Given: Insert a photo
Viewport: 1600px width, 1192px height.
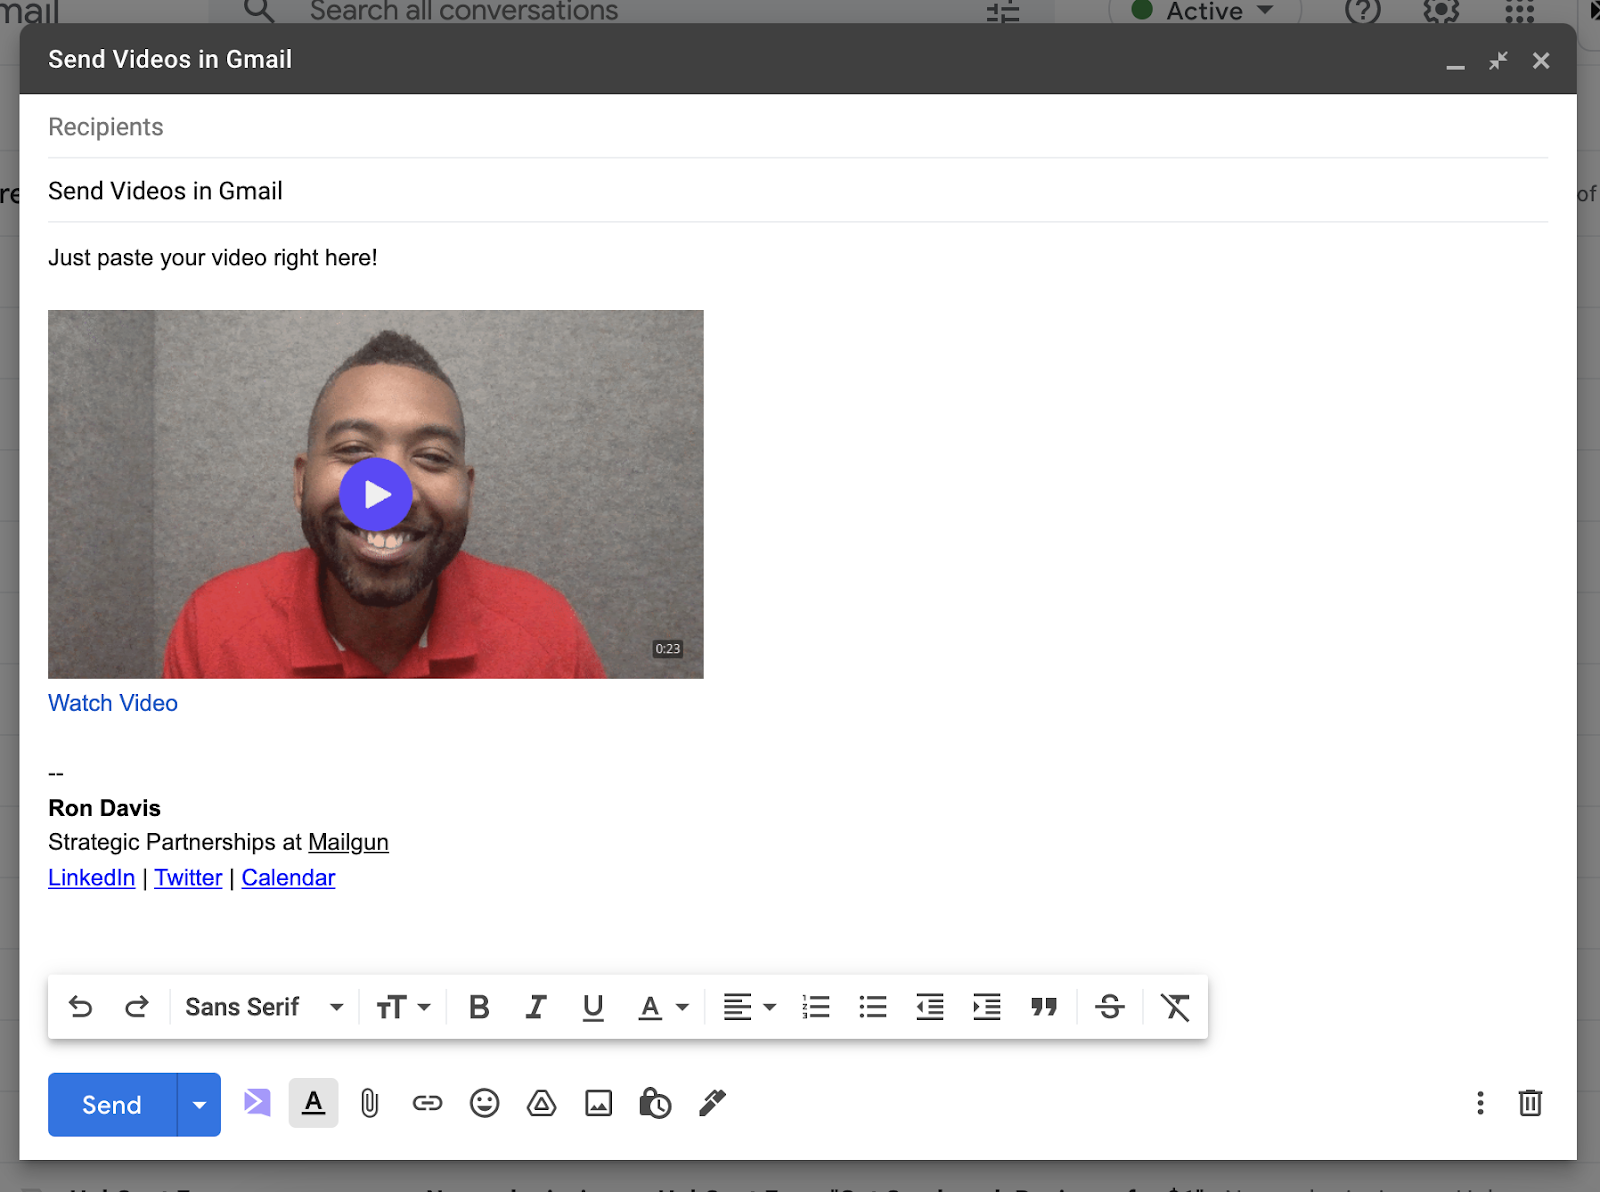Looking at the screenshot, I should 598,1103.
